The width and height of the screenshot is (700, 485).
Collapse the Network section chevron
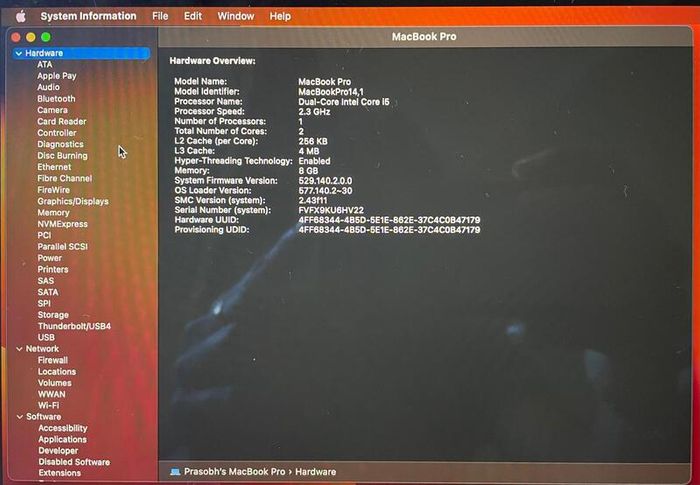19,349
